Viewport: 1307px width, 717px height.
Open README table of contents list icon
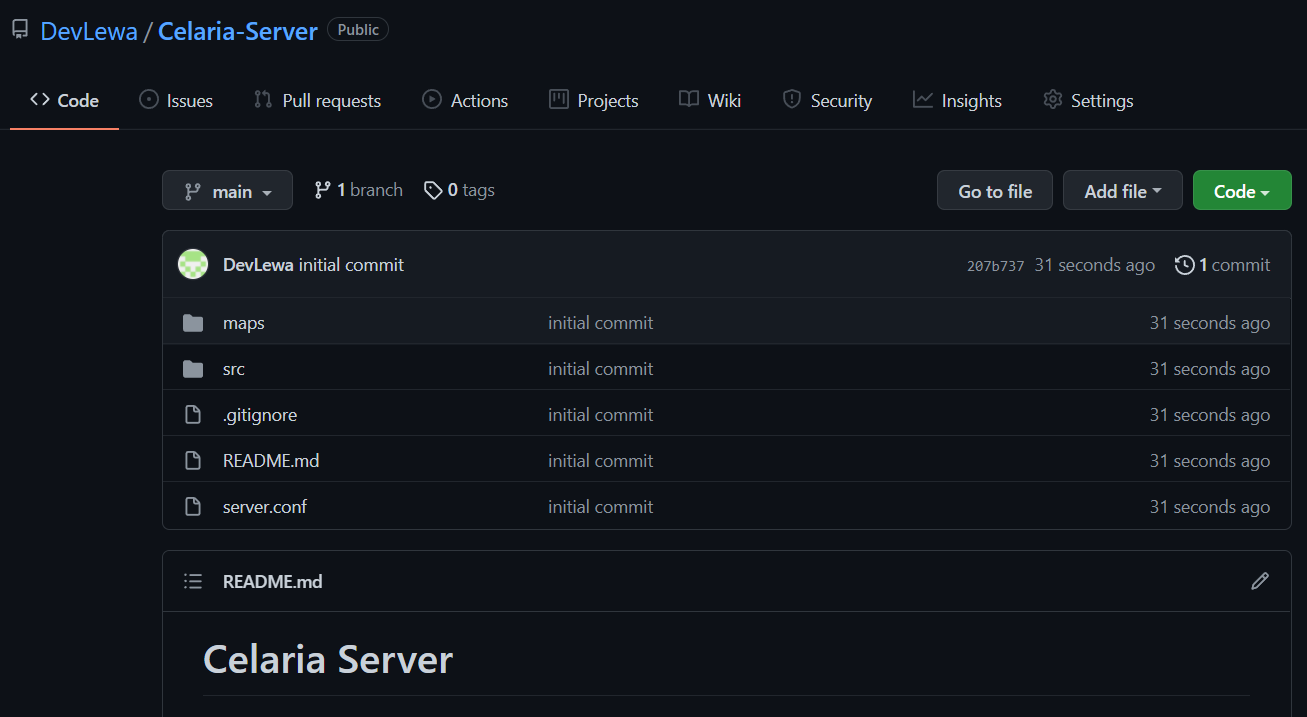(x=193, y=581)
